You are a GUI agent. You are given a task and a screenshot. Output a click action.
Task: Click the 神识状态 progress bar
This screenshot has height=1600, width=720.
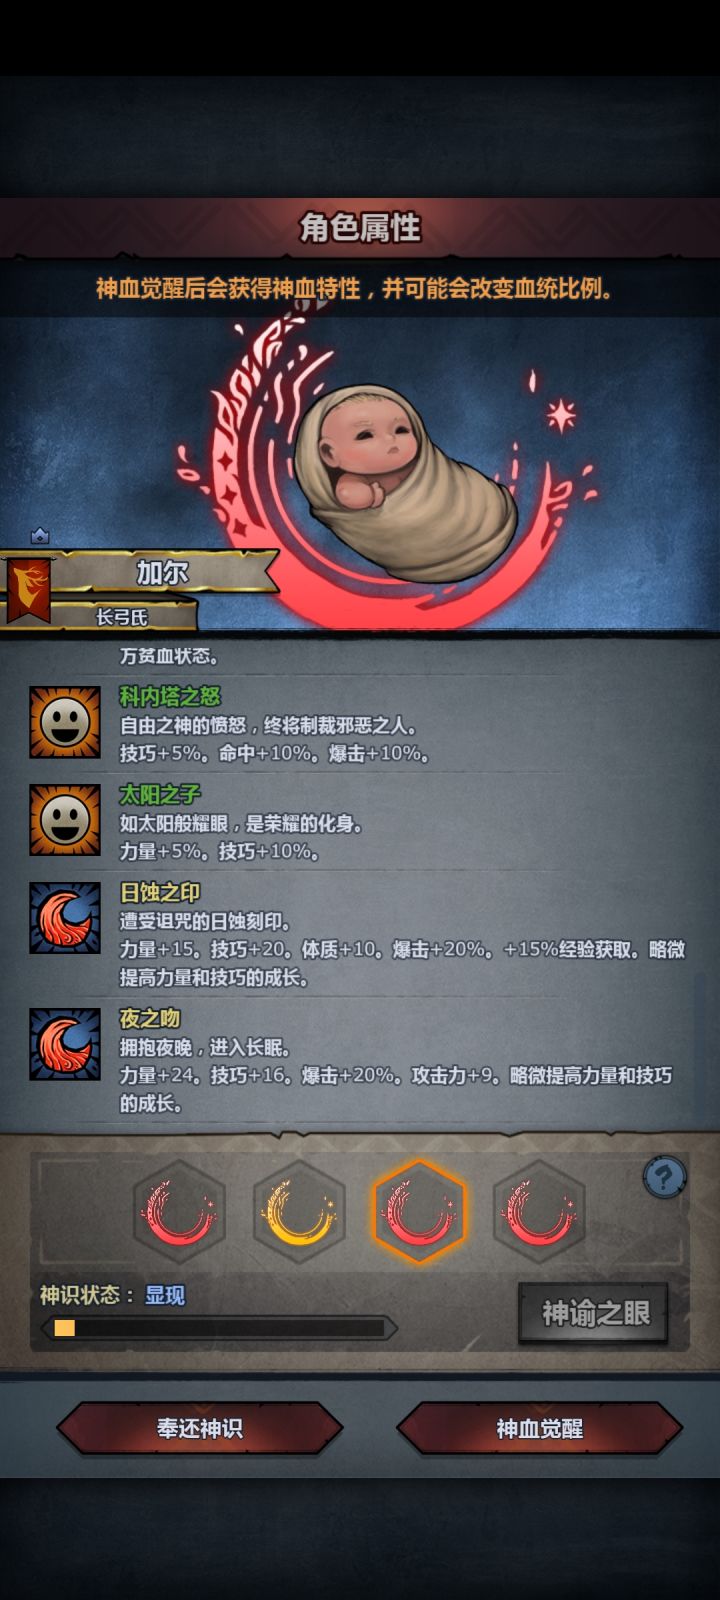pos(218,1328)
